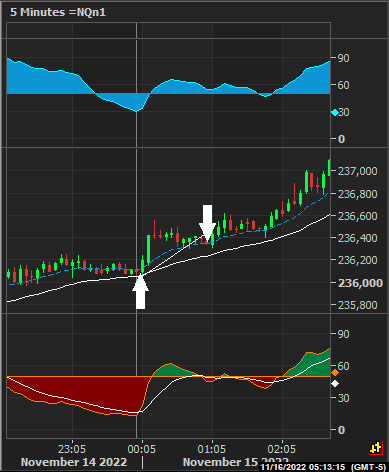The image size is (389, 472).
Task: Click the 236,200 price axis label
Action: point(358,260)
